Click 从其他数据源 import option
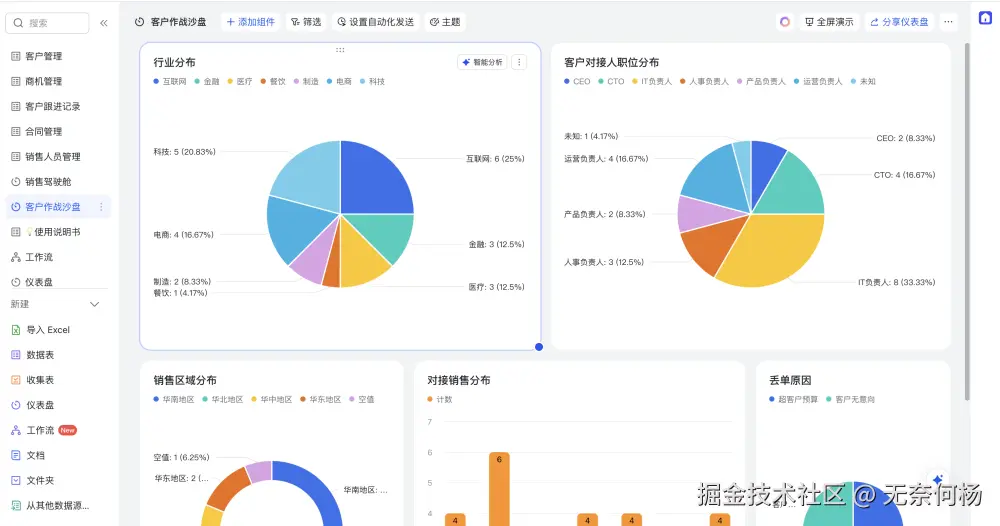The image size is (1000, 526). pyautogui.click(x=57, y=506)
